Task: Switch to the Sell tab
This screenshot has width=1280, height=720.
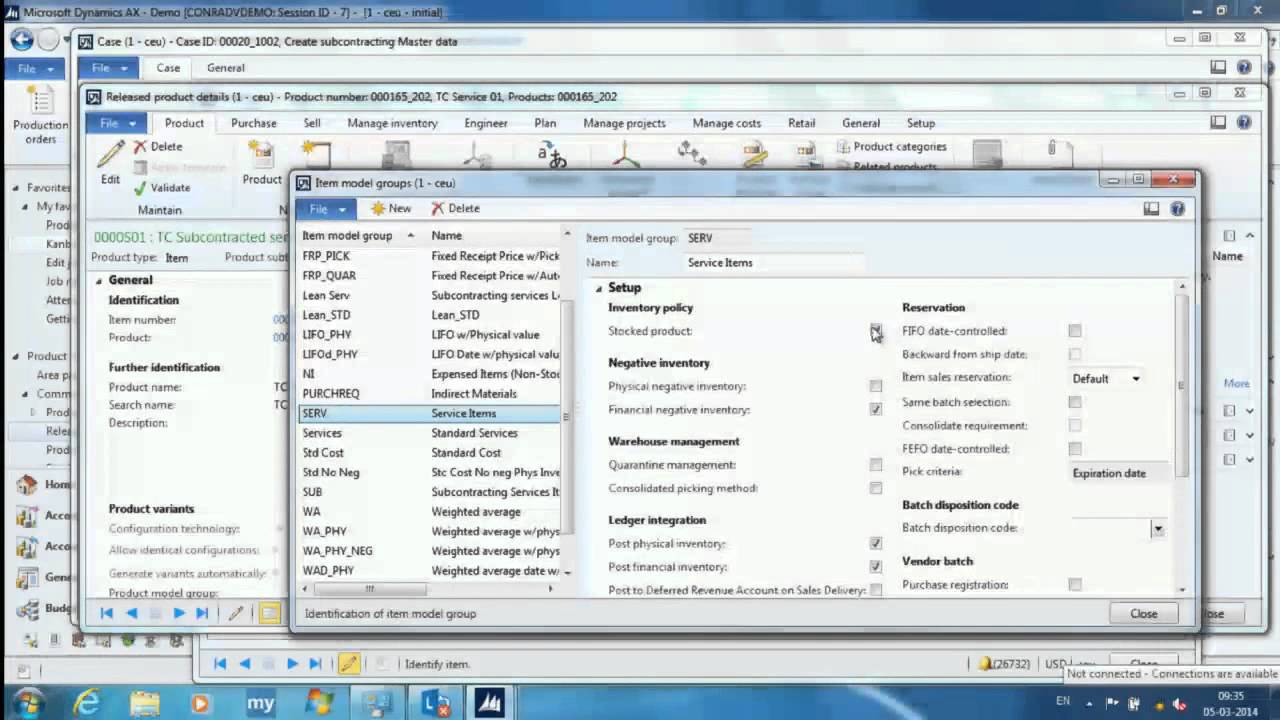Action: tap(312, 123)
